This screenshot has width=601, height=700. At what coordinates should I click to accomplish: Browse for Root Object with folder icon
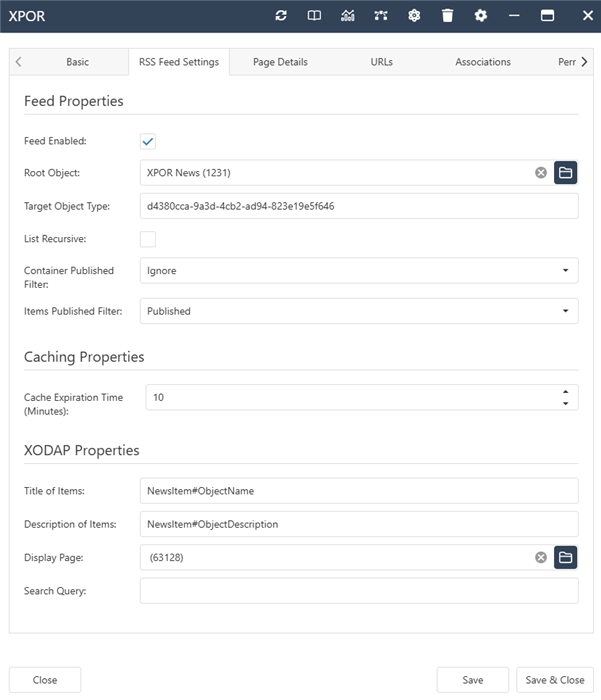566,173
